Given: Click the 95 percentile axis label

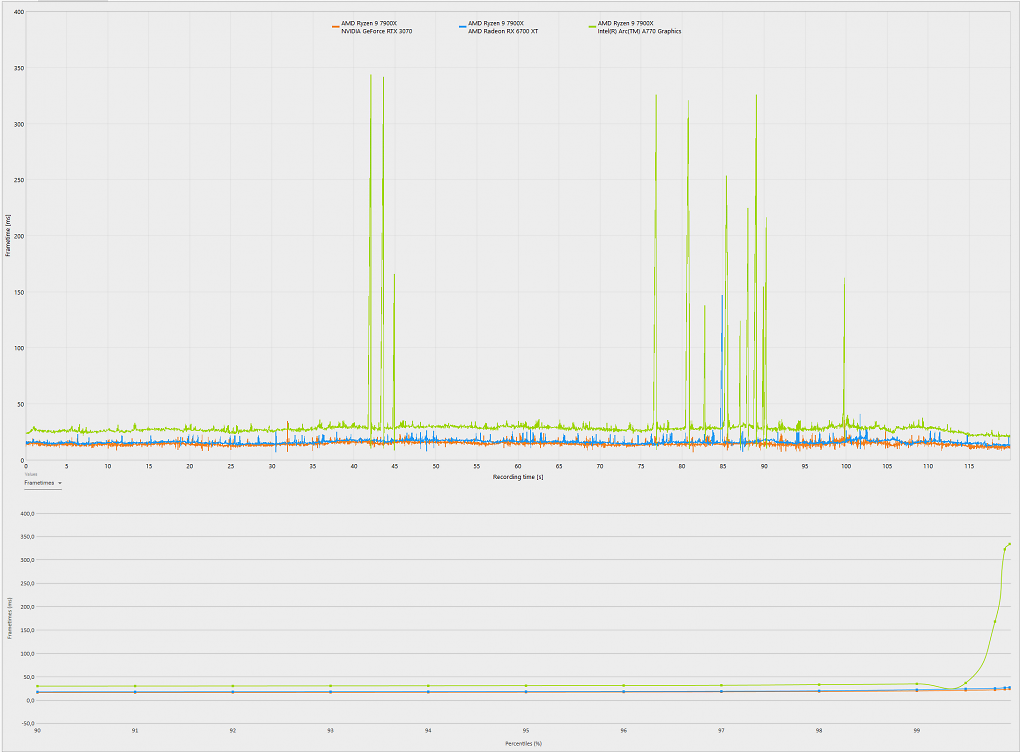Looking at the screenshot, I should (x=526, y=731).
